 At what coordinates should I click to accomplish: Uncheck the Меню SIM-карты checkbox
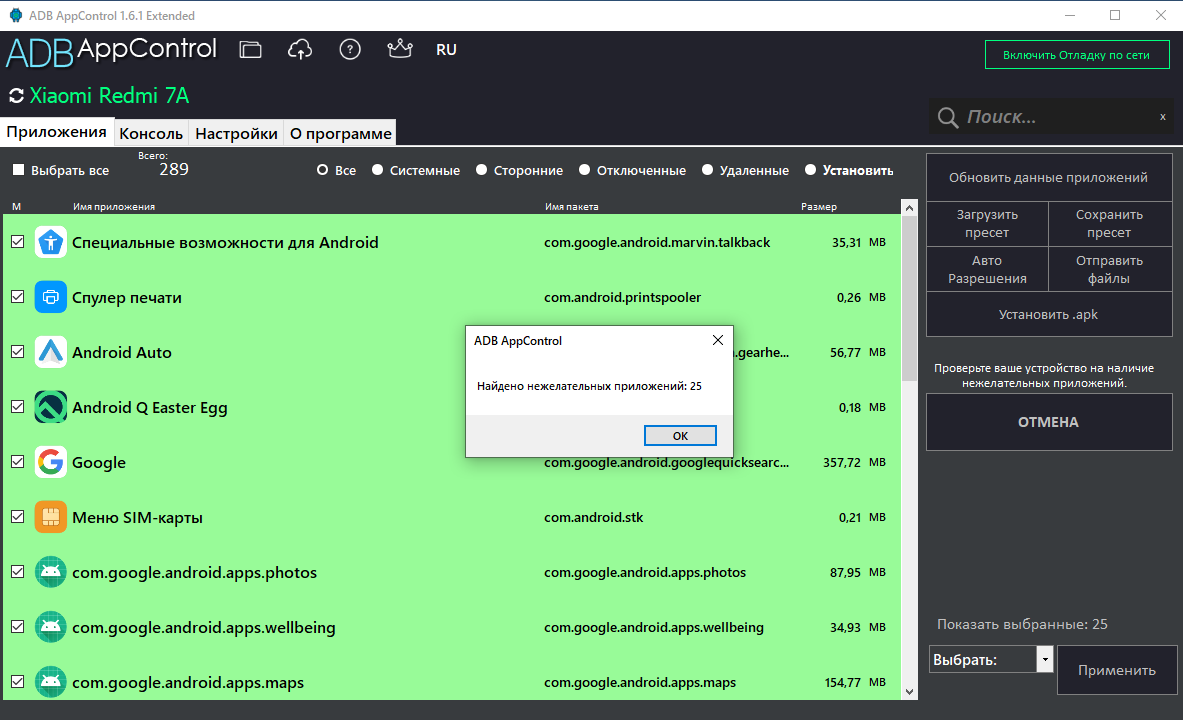(17, 517)
